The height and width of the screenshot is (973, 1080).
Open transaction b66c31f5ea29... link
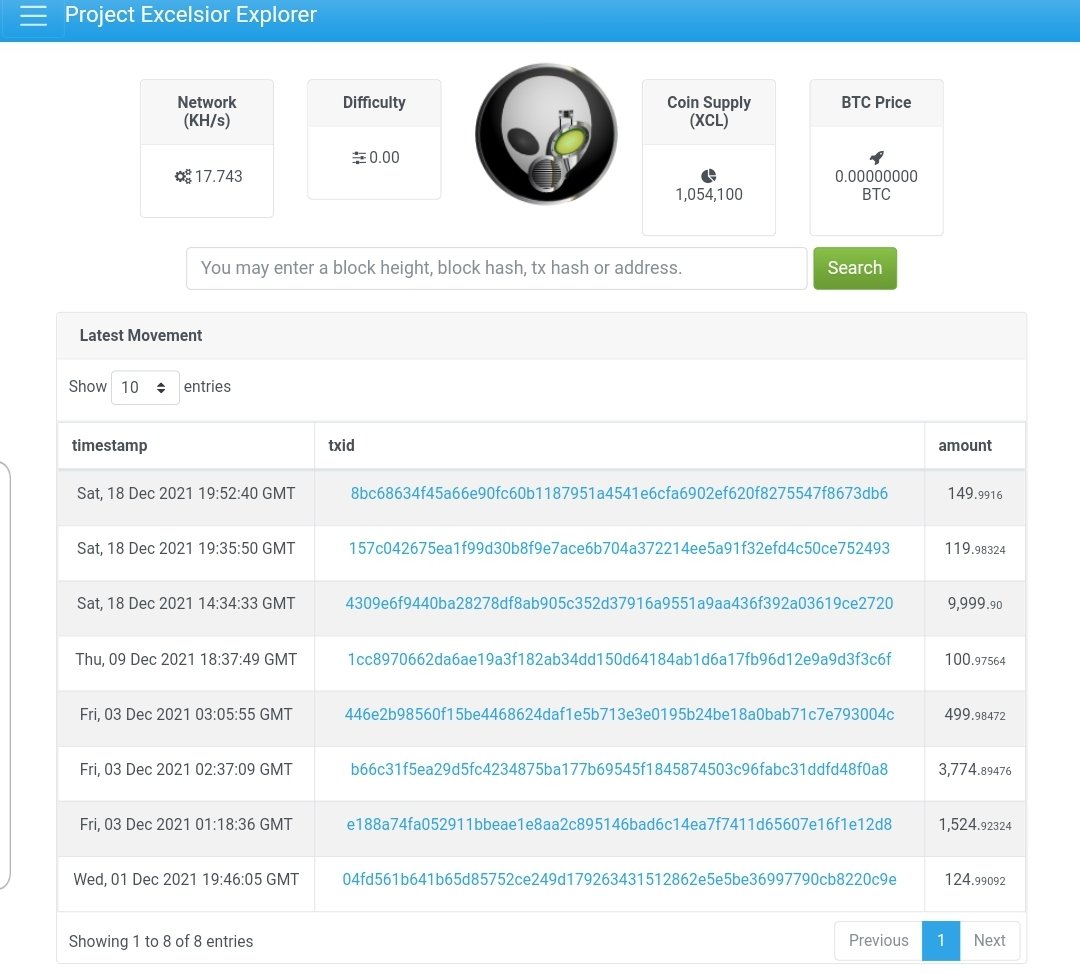coord(619,770)
